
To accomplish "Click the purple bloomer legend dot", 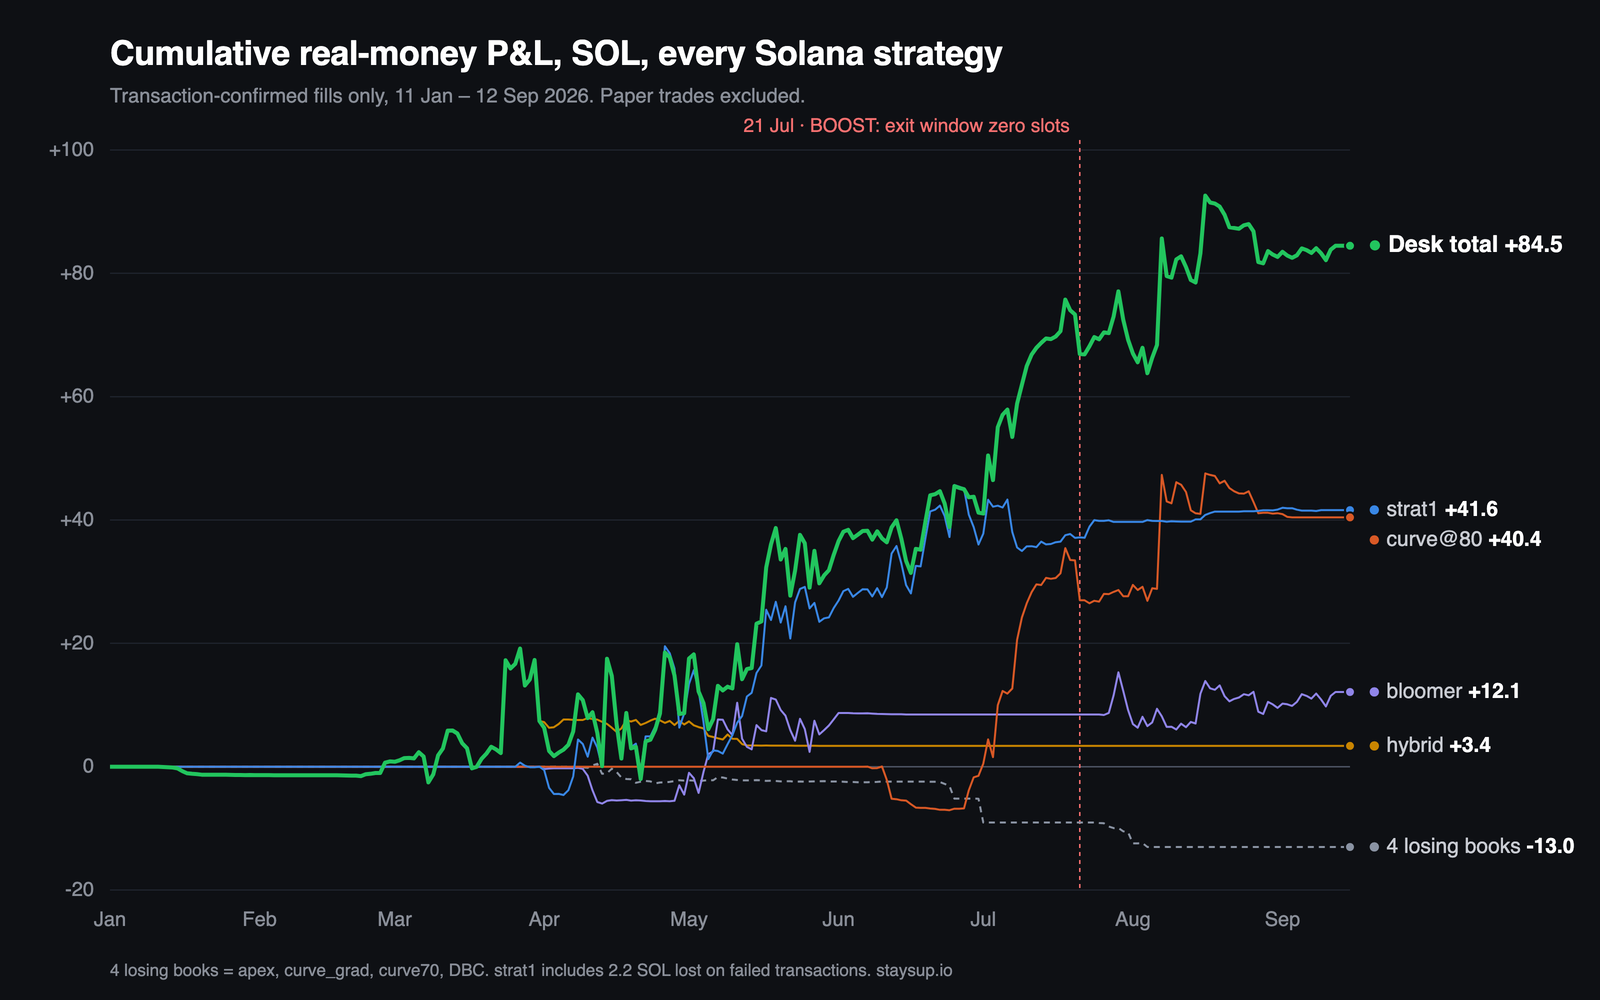I will coord(1374,692).
